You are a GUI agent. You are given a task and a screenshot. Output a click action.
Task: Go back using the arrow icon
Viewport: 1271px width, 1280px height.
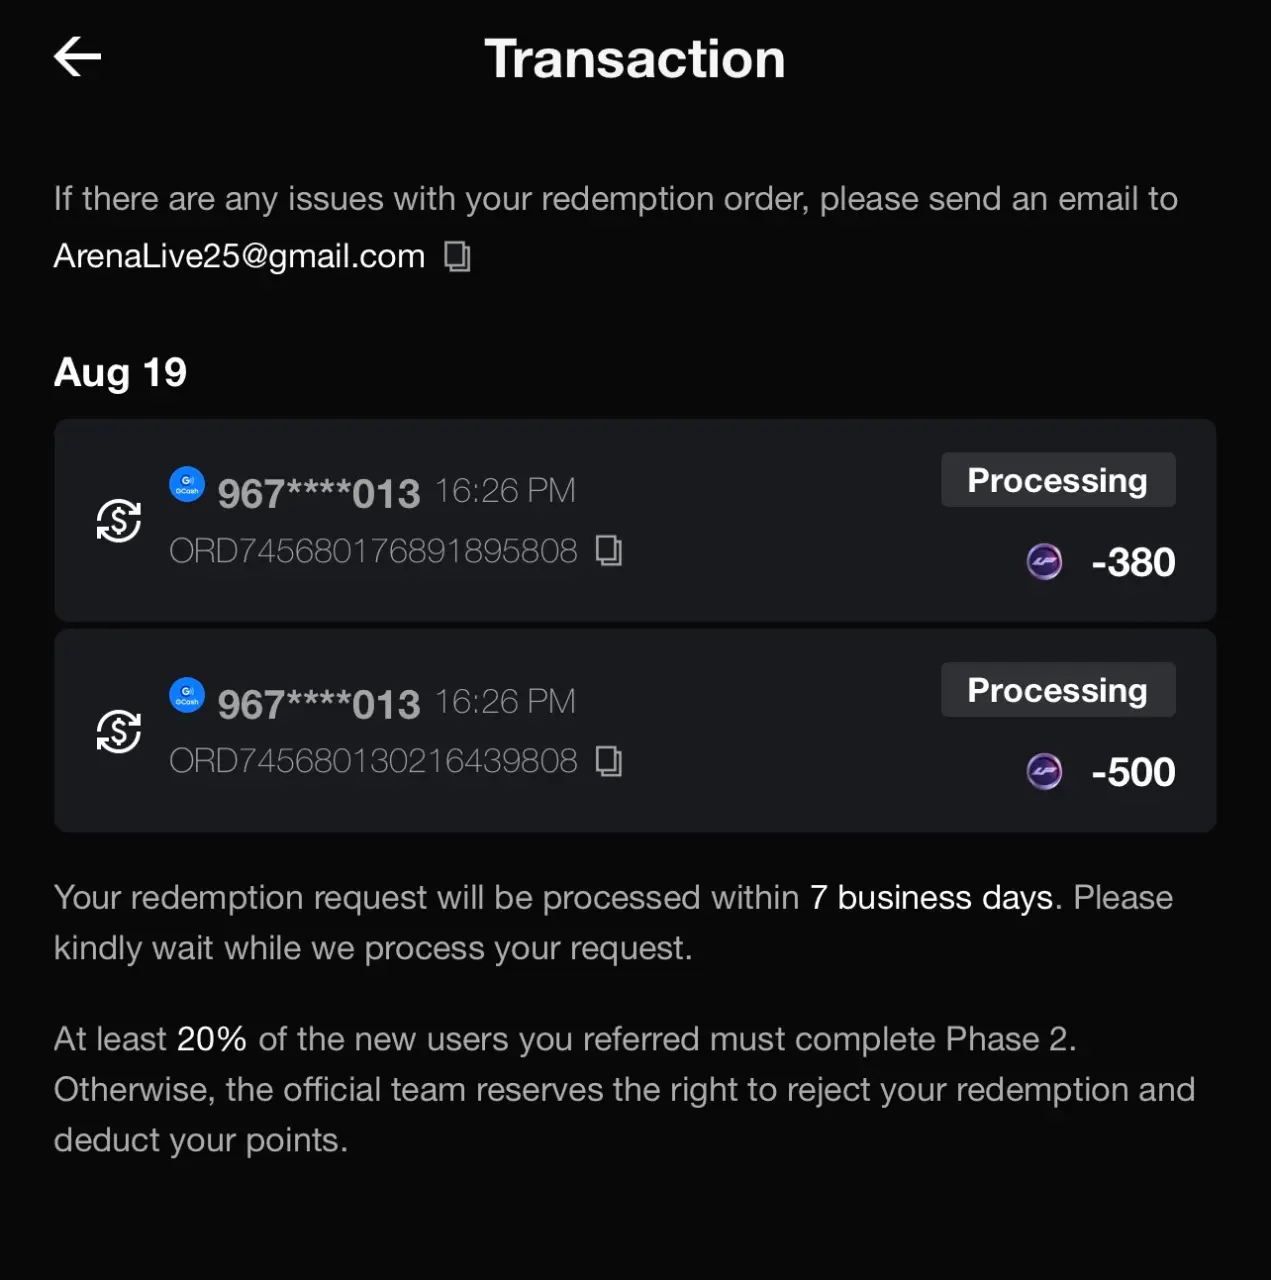(x=77, y=57)
